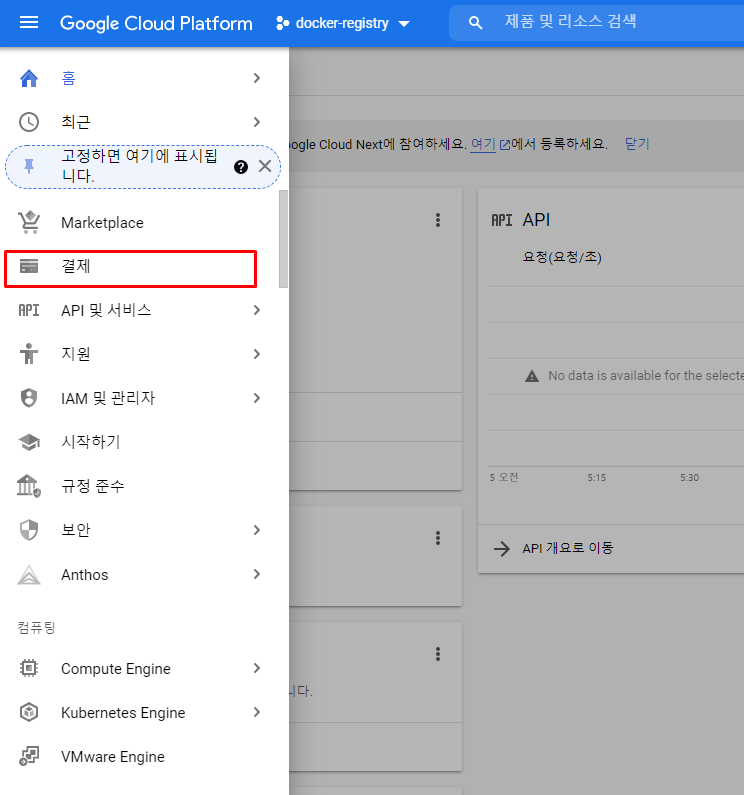Click the Anthos triangle icon
This screenshot has width=744, height=795.
click(x=29, y=574)
